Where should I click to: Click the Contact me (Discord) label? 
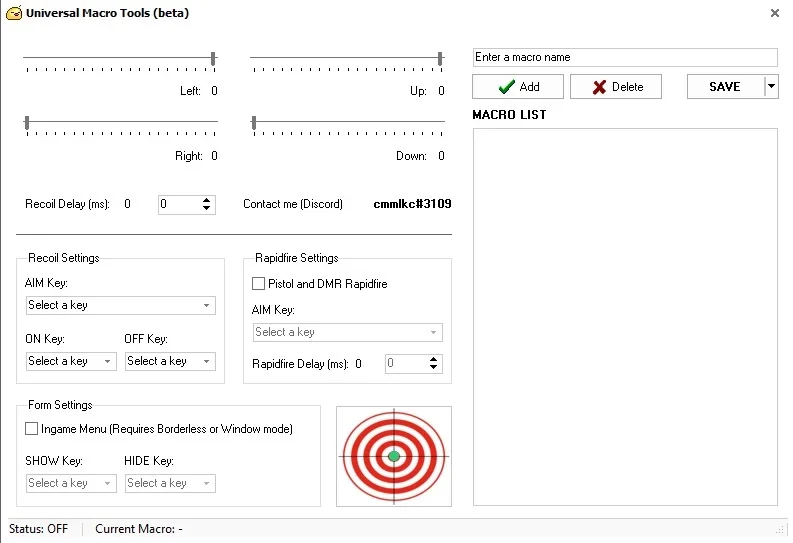point(293,204)
